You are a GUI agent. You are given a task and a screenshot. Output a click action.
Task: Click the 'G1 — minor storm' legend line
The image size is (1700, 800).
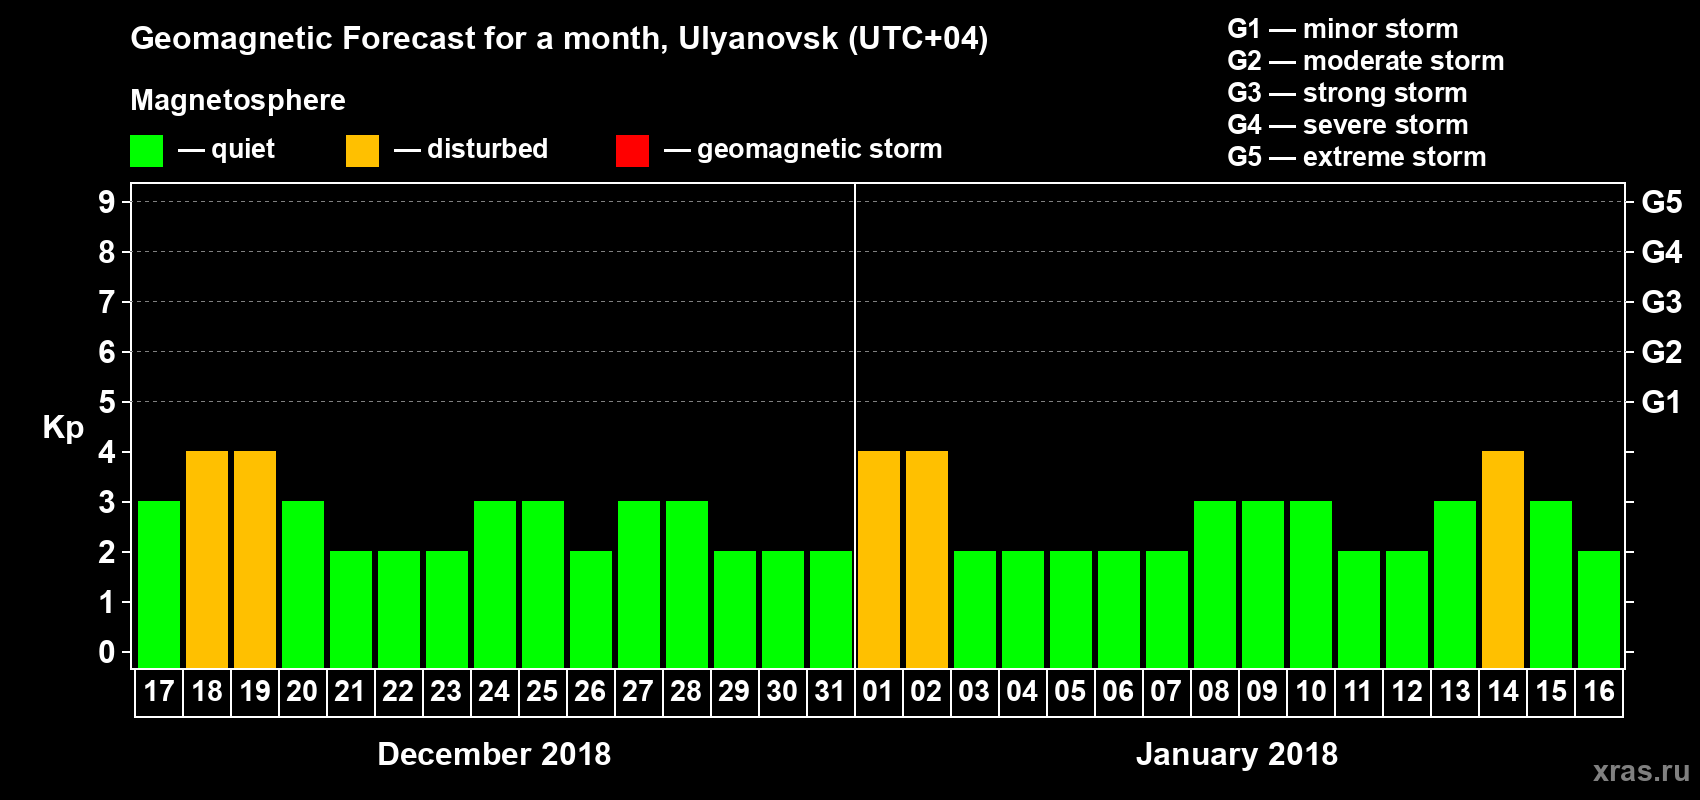coord(1343,29)
